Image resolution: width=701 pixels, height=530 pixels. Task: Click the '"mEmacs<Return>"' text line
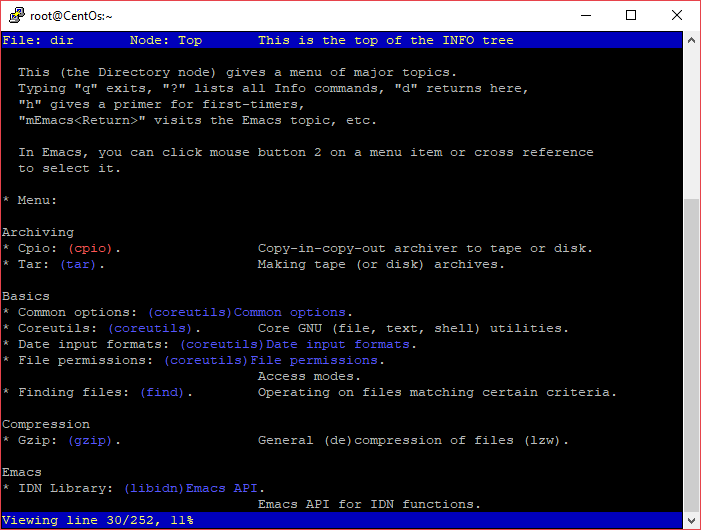(x=198, y=121)
